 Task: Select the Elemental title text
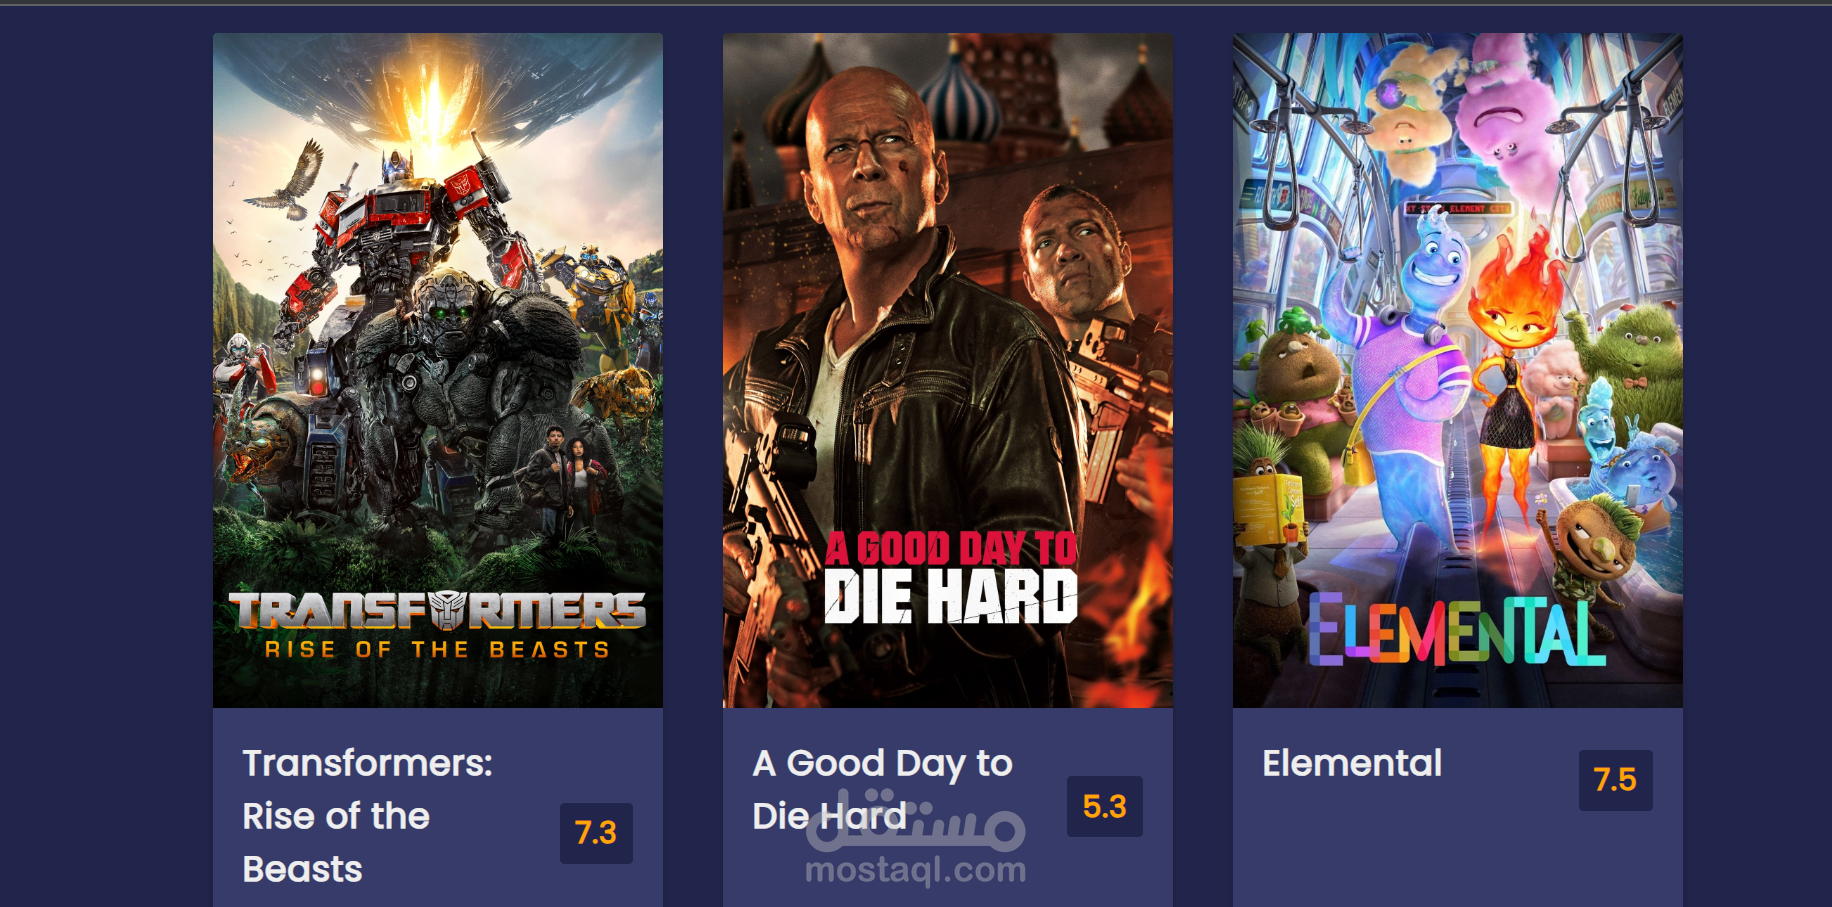pyautogui.click(x=1352, y=763)
